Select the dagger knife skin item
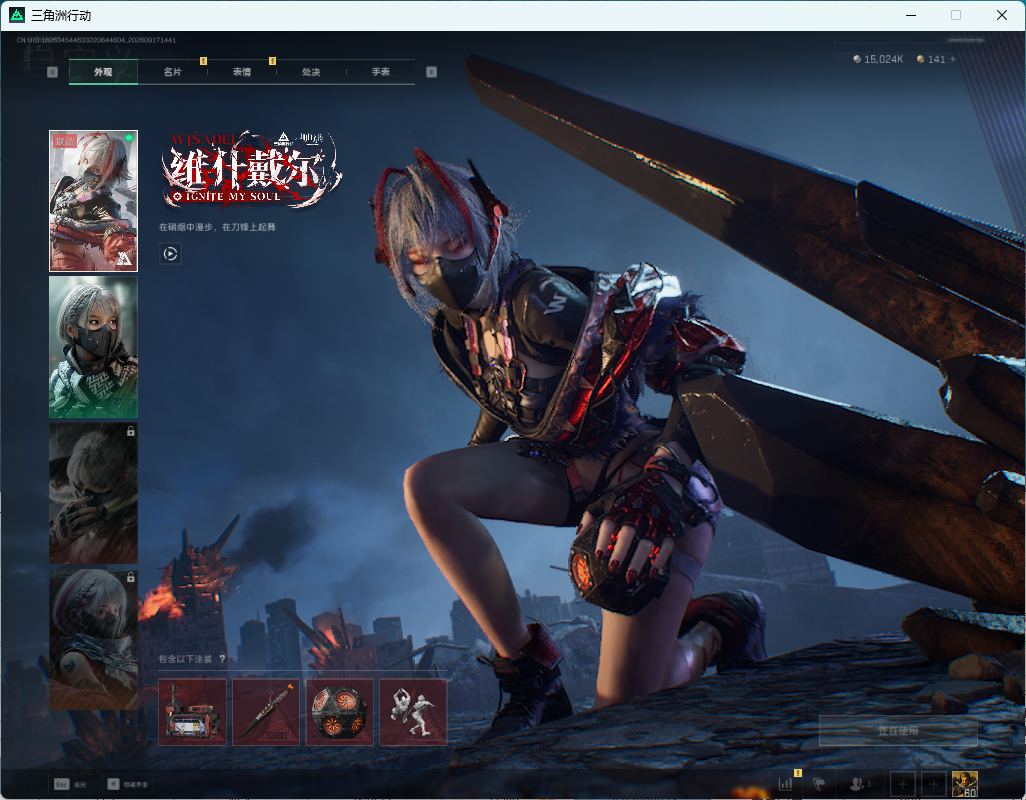Screen dimensions: 1026x800 point(266,712)
